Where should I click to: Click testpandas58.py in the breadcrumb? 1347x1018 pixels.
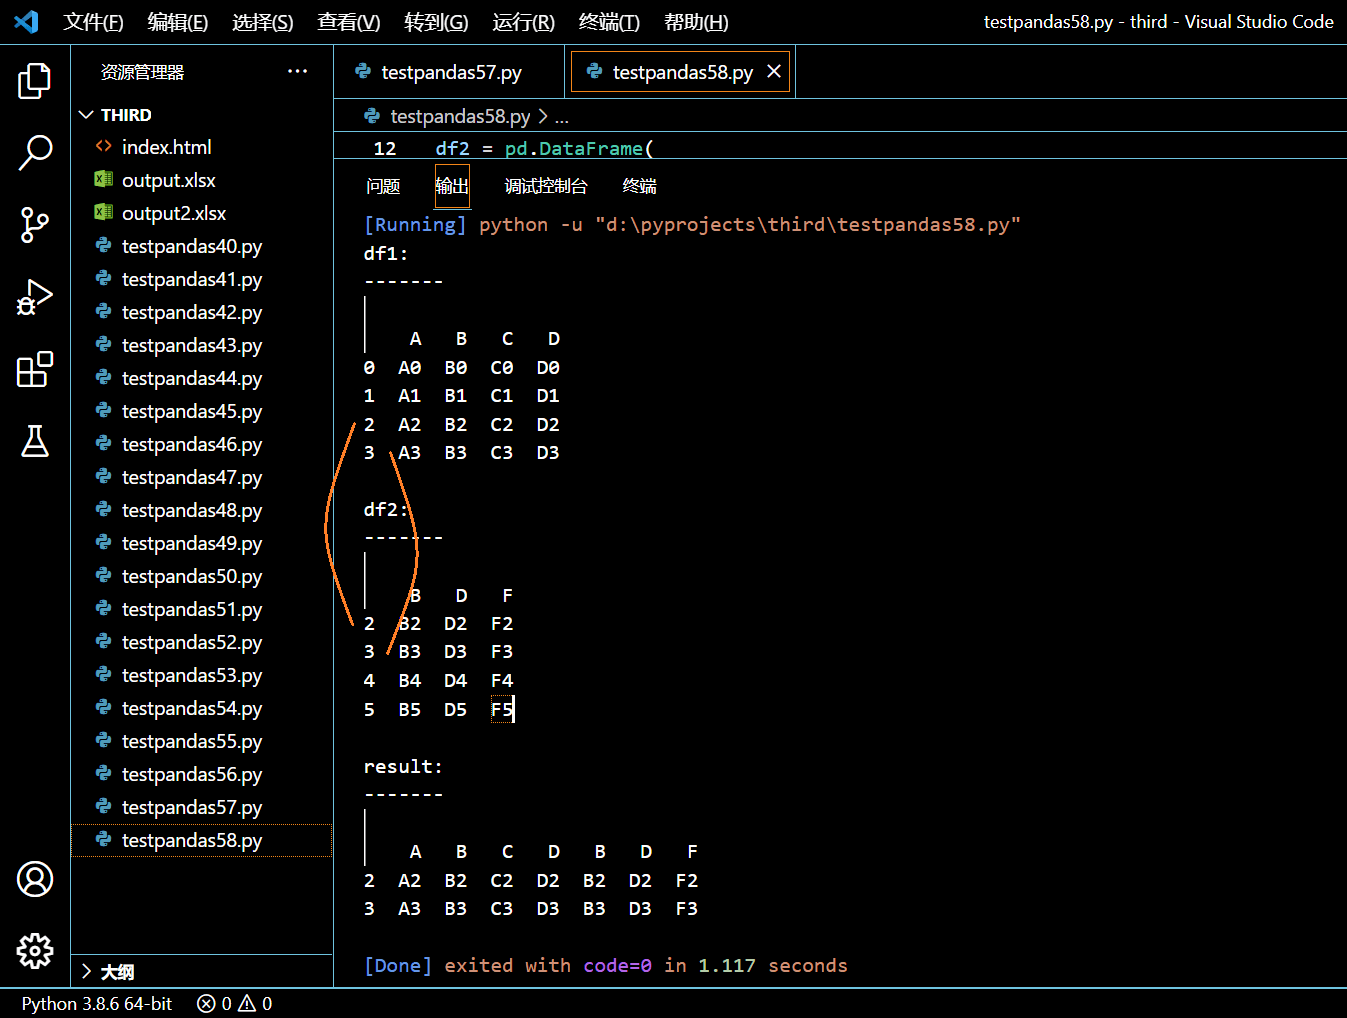(x=460, y=116)
